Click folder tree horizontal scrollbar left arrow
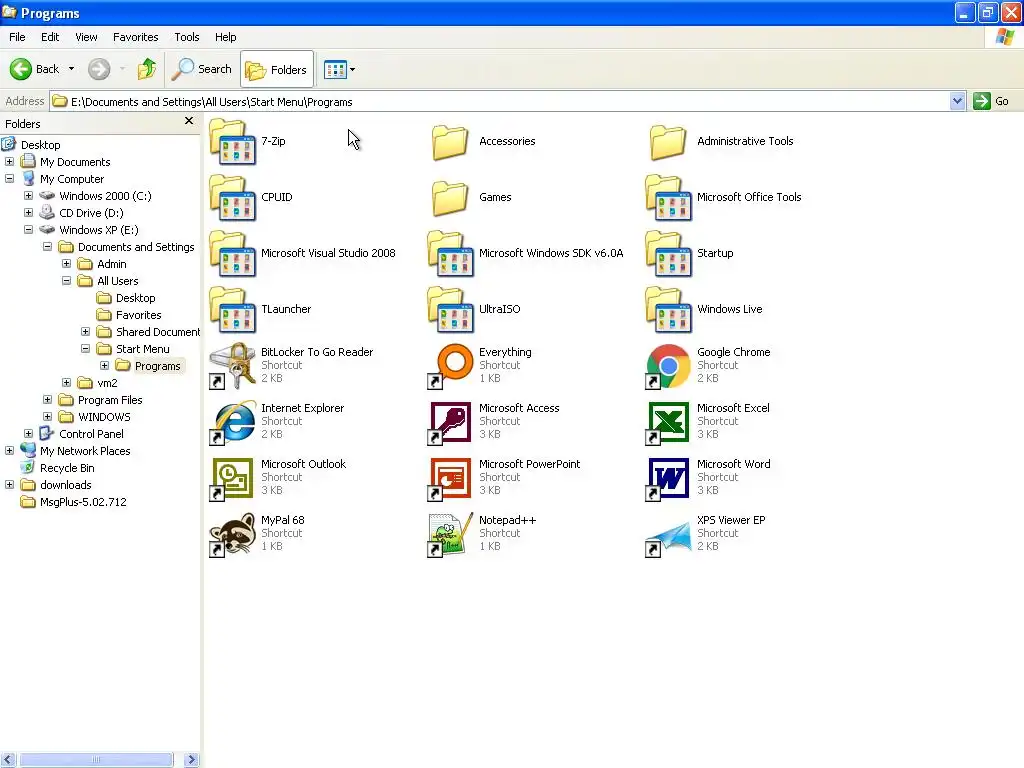The height and width of the screenshot is (768, 1024). tap(8, 760)
